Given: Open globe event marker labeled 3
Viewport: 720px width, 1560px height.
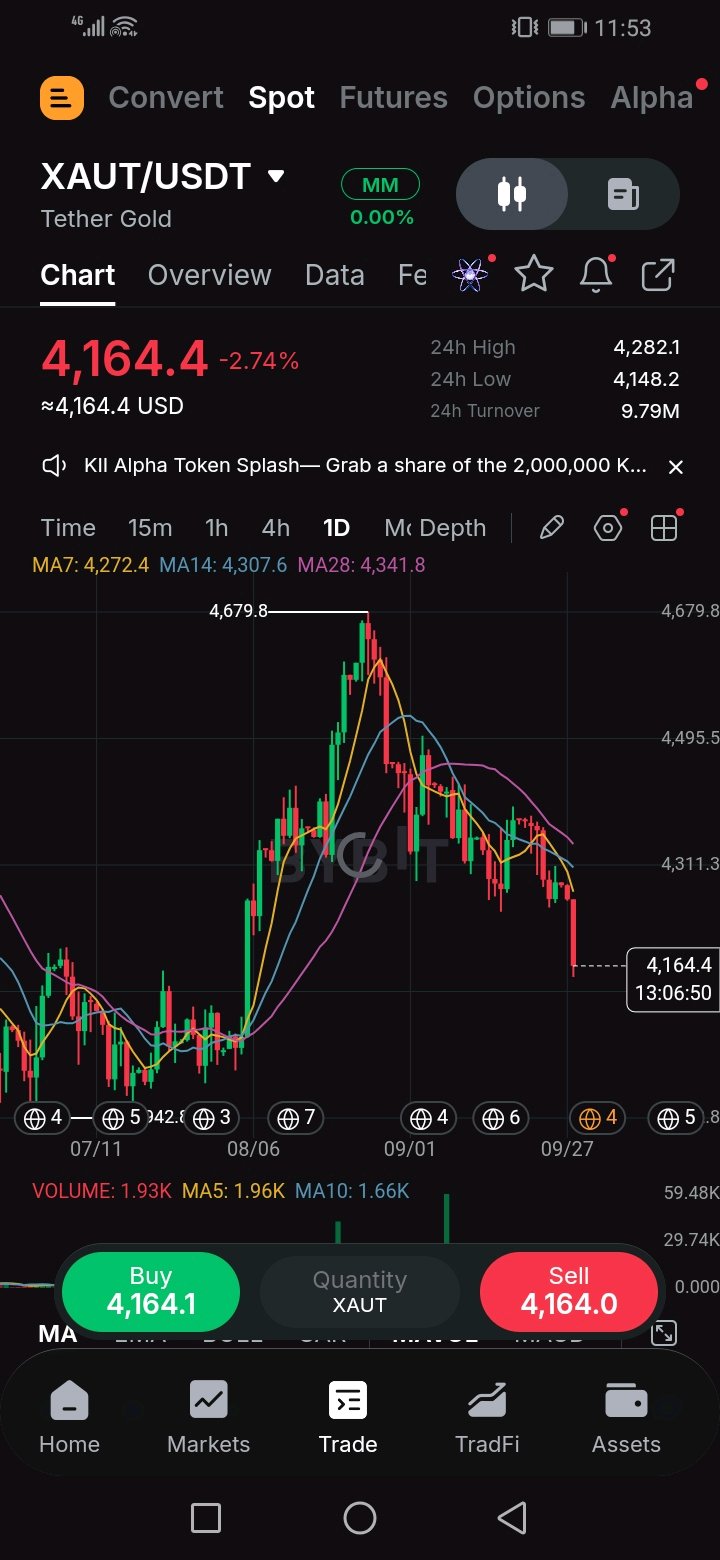Looking at the screenshot, I should coord(211,1117).
